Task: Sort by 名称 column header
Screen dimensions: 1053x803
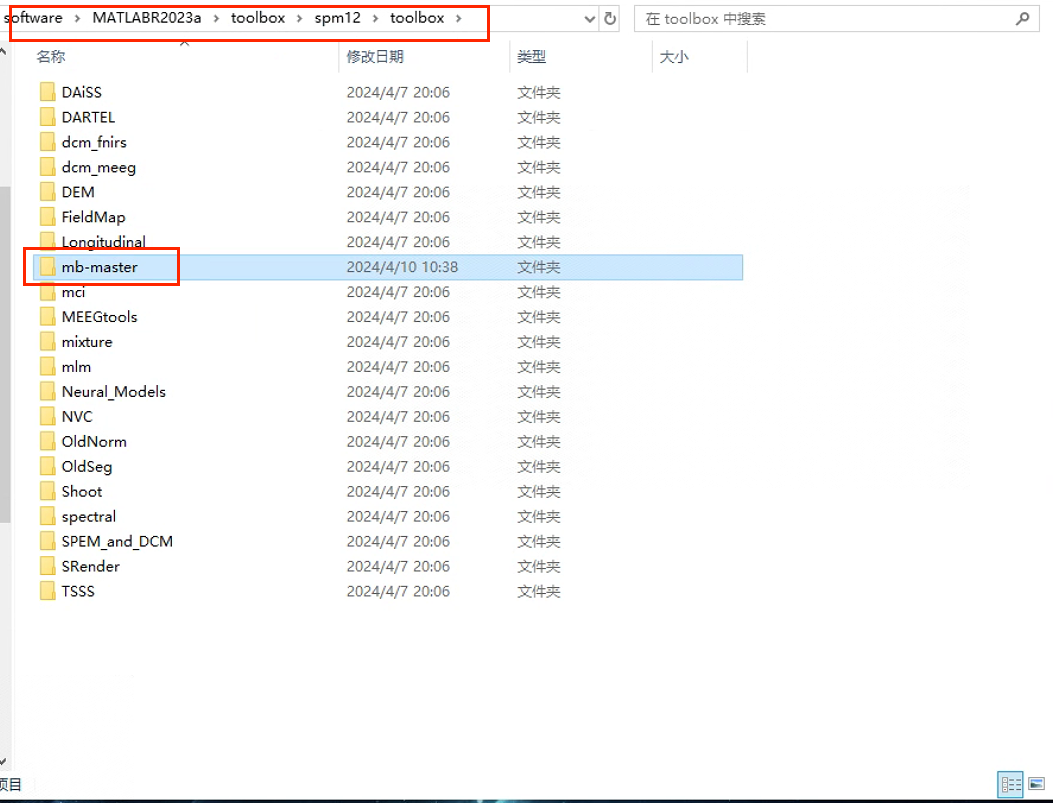Action: pos(51,56)
